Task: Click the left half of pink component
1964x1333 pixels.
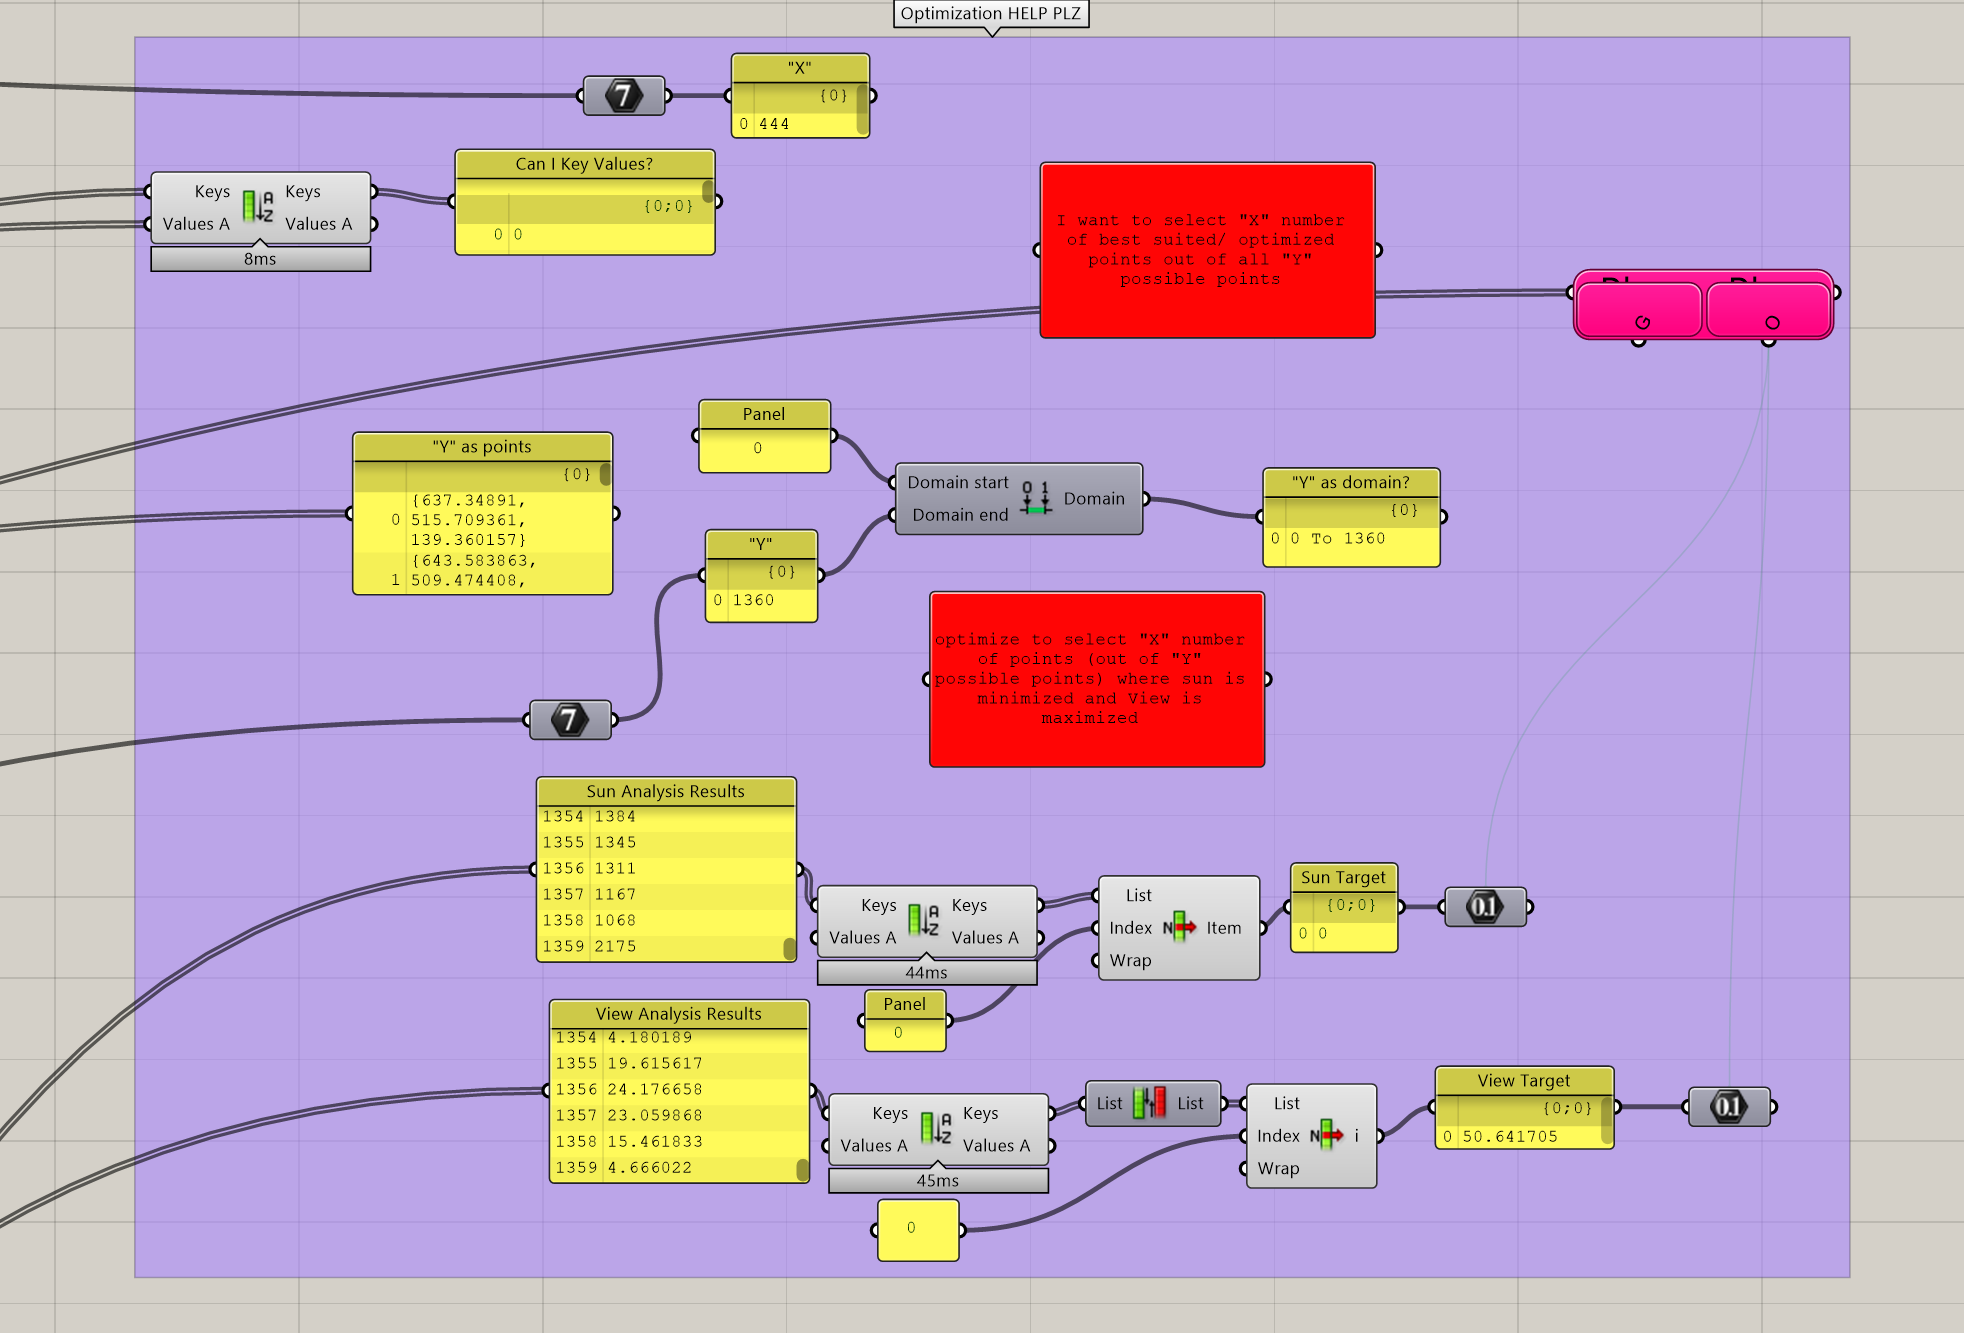Action: click(1638, 308)
